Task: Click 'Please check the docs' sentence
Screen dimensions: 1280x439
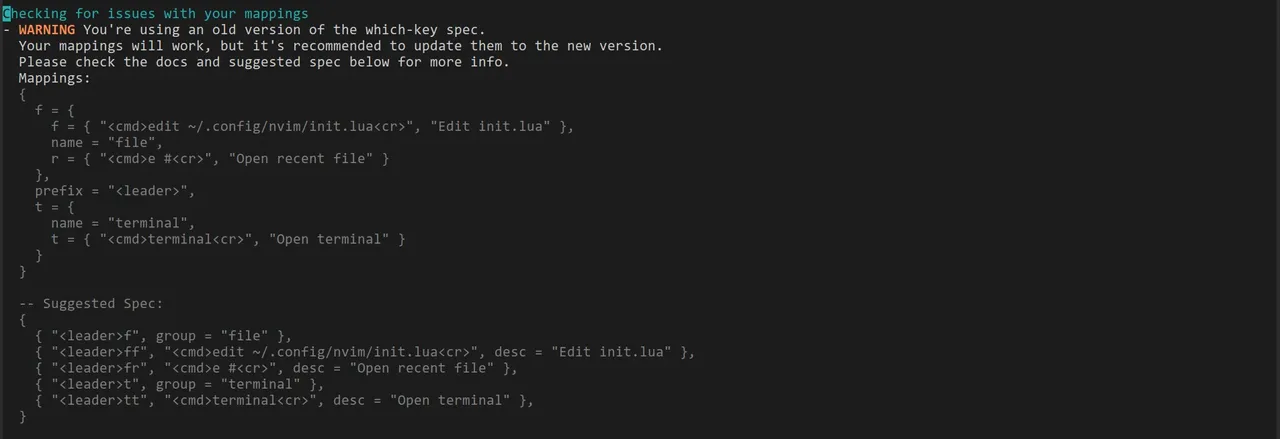Action: 264,62
